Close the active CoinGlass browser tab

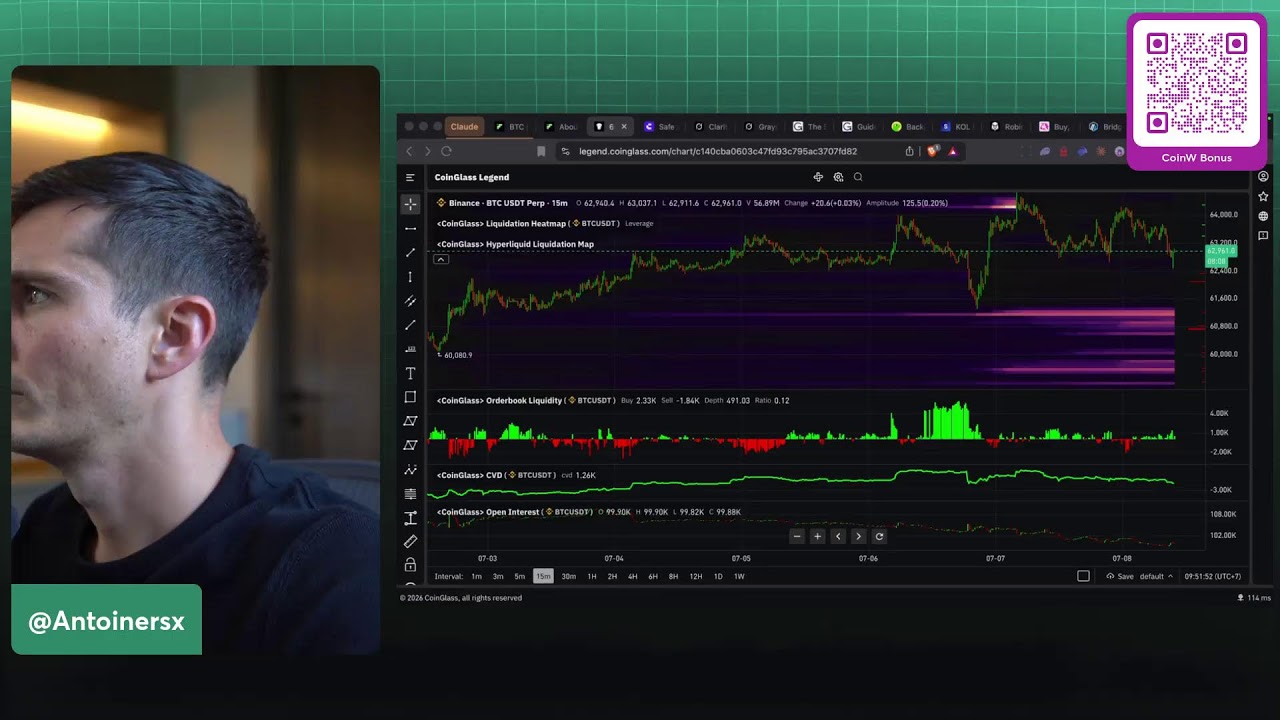tap(624, 127)
